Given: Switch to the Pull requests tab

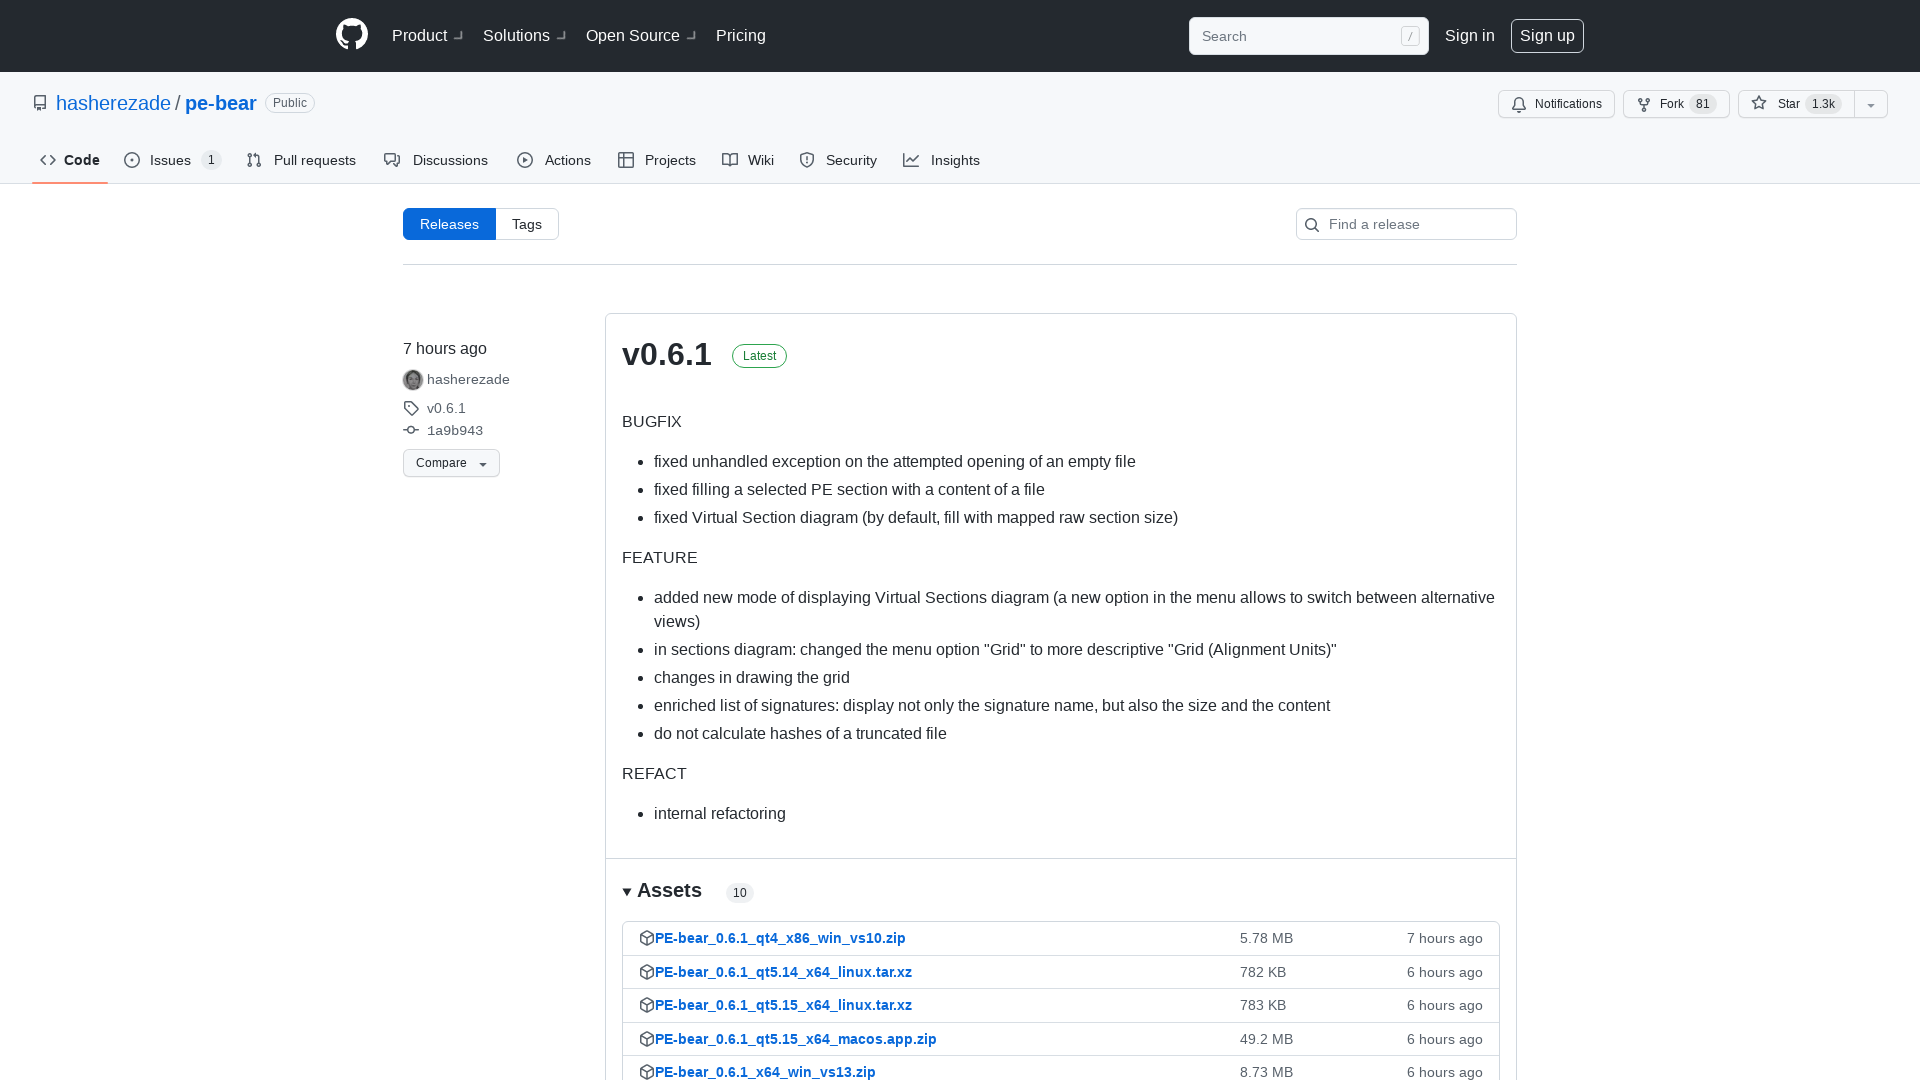Looking at the screenshot, I should 301,160.
